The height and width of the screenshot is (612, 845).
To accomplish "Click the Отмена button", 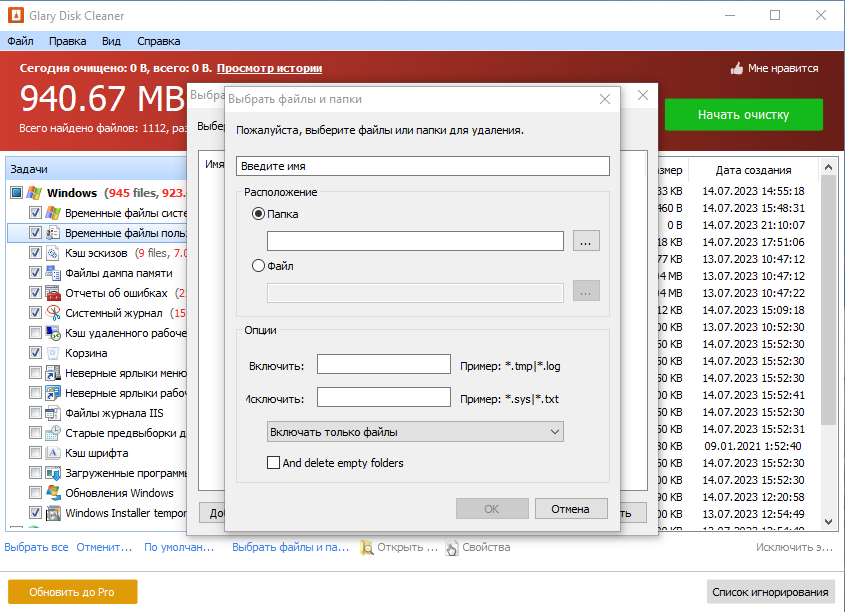I will point(571,509).
